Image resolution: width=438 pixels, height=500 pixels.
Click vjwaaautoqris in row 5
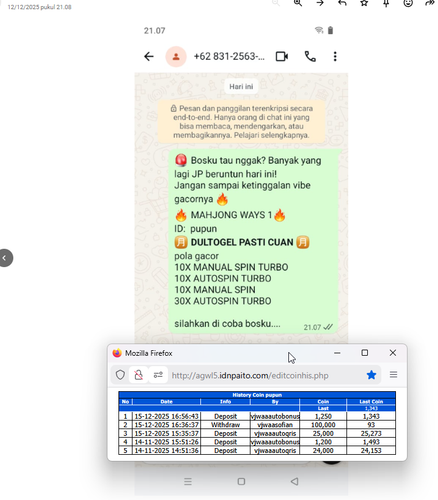pos(275,451)
